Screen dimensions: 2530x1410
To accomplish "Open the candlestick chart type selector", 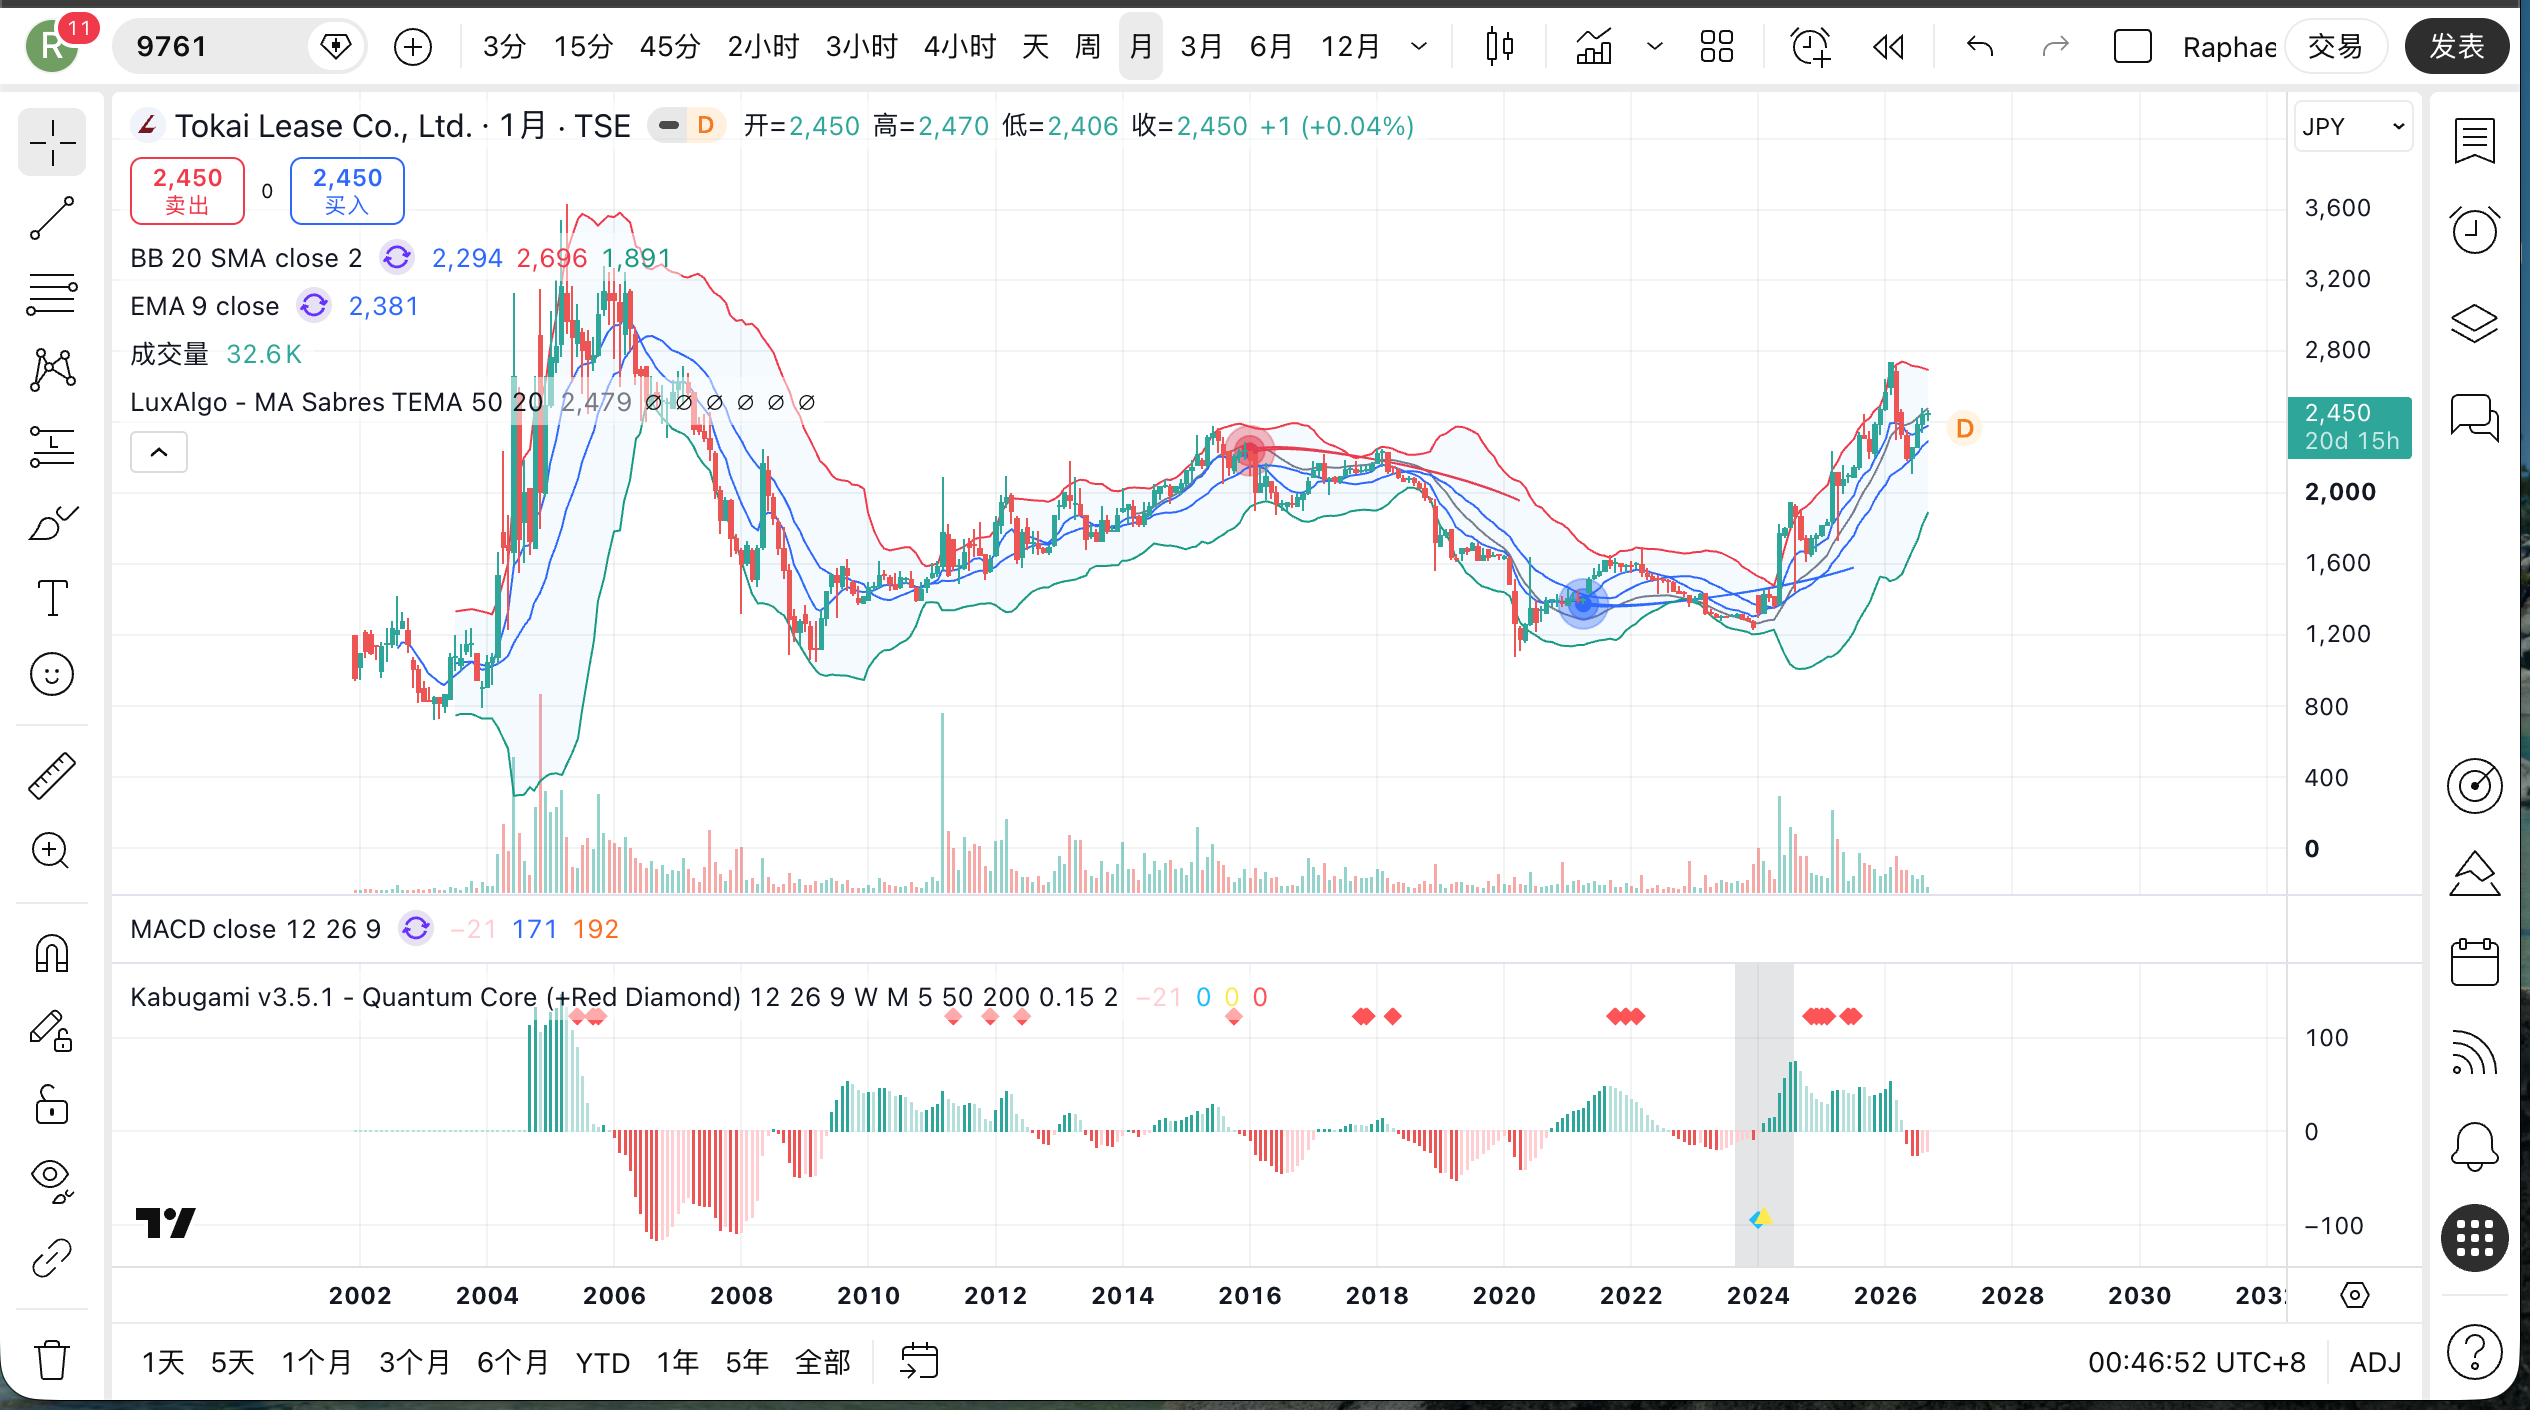I will (x=1499, y=47).
